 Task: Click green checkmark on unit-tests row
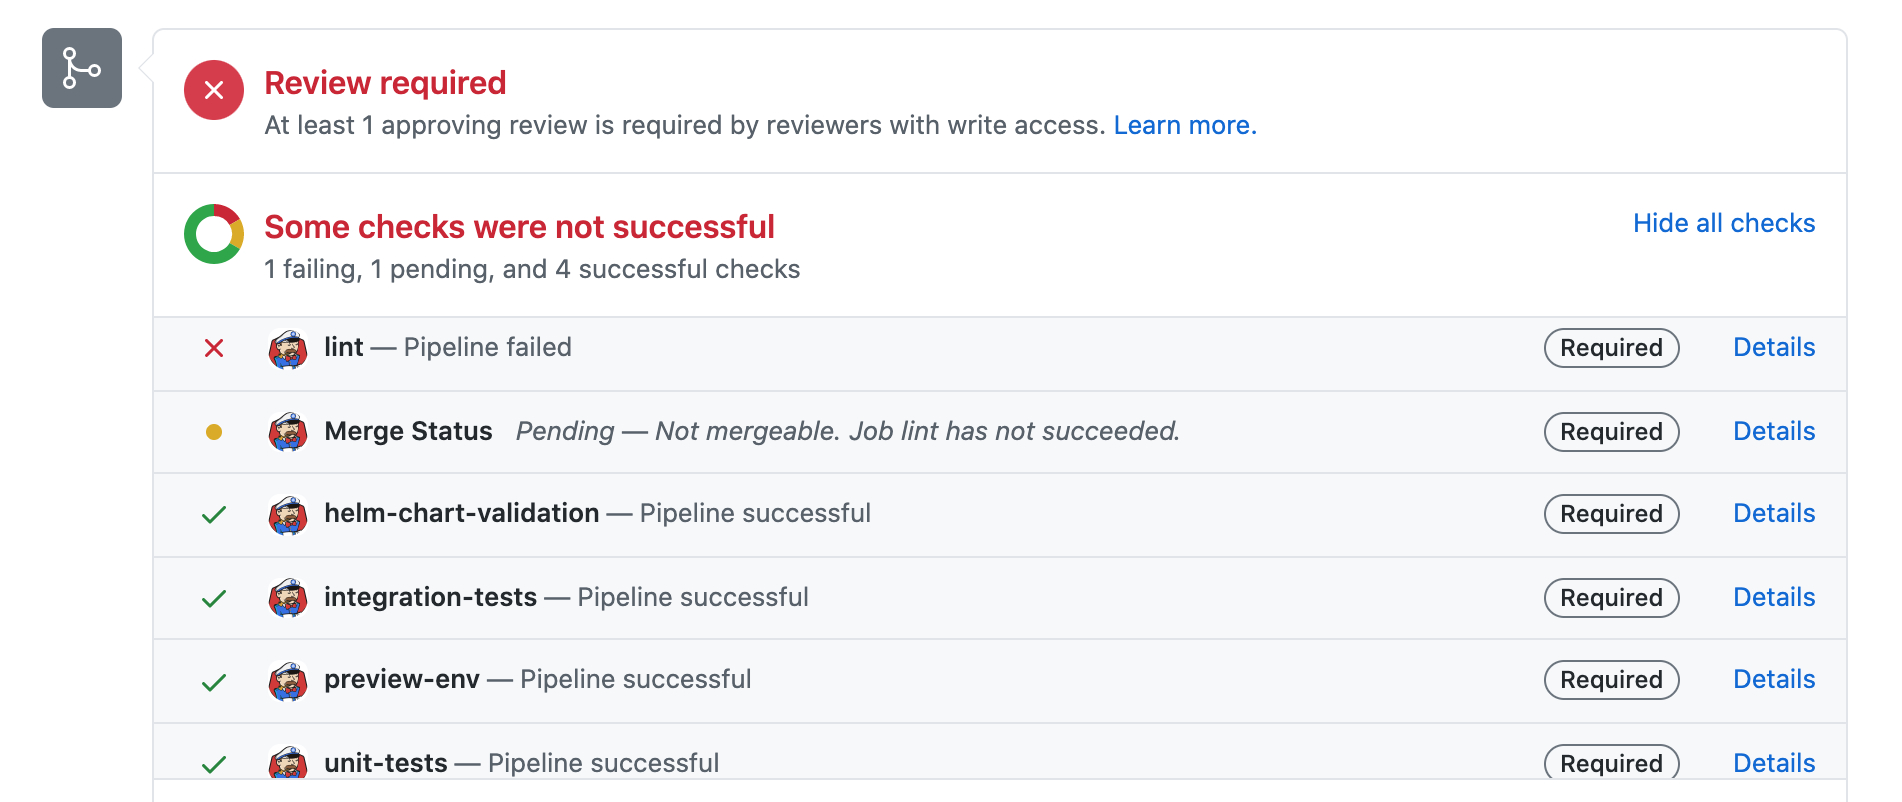[214, 765]
